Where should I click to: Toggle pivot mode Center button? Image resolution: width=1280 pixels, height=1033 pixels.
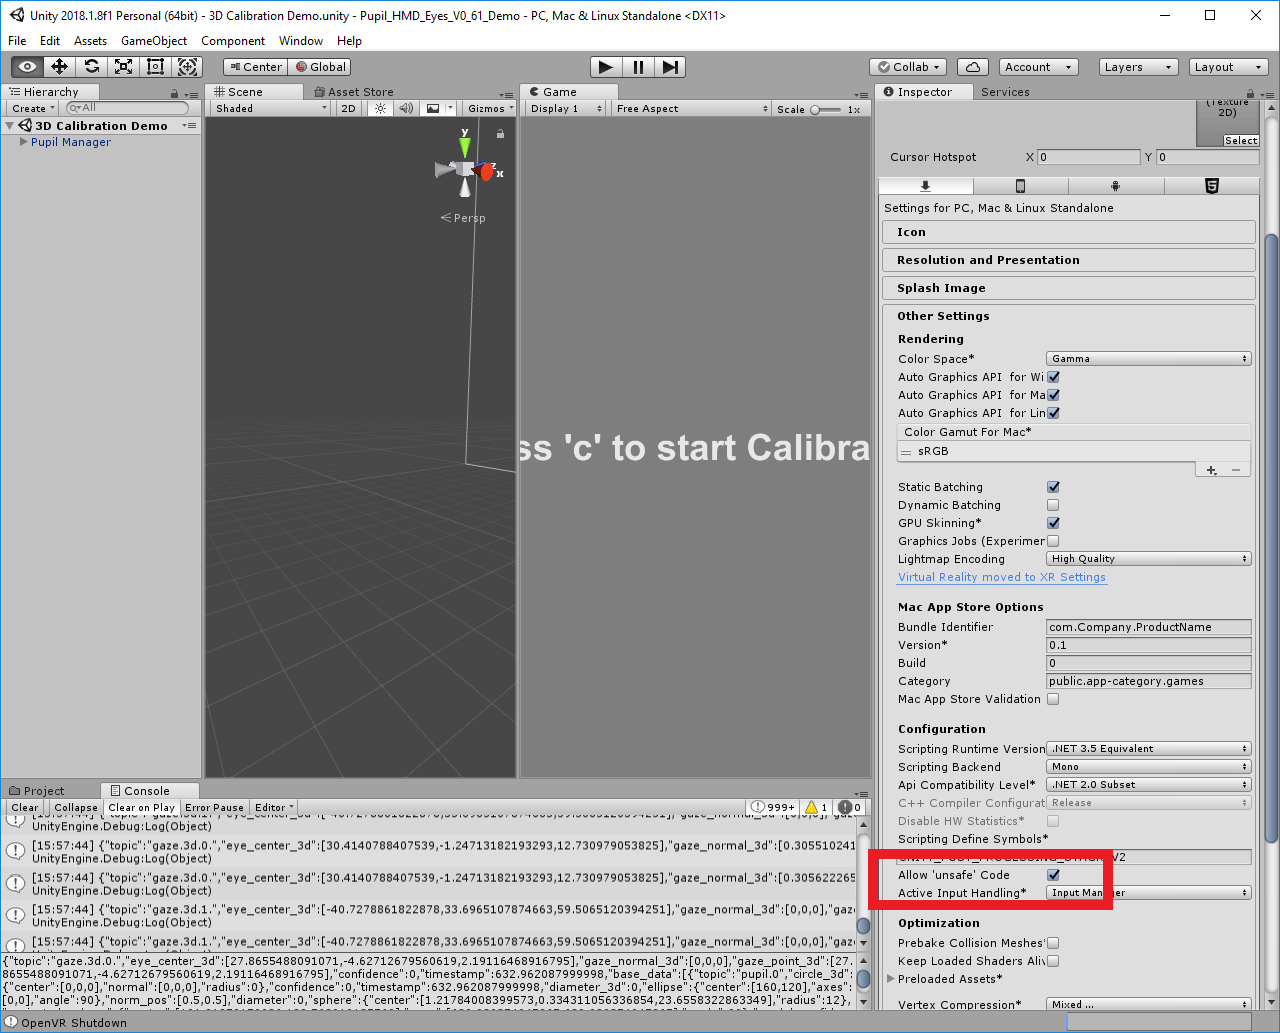[x=255, y=67]
